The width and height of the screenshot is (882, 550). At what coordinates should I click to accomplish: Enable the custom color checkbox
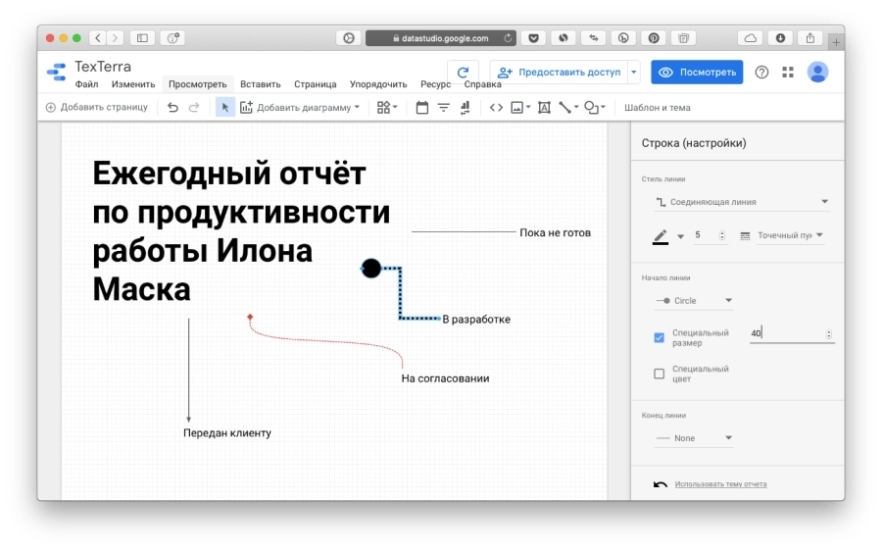(659, 374)
